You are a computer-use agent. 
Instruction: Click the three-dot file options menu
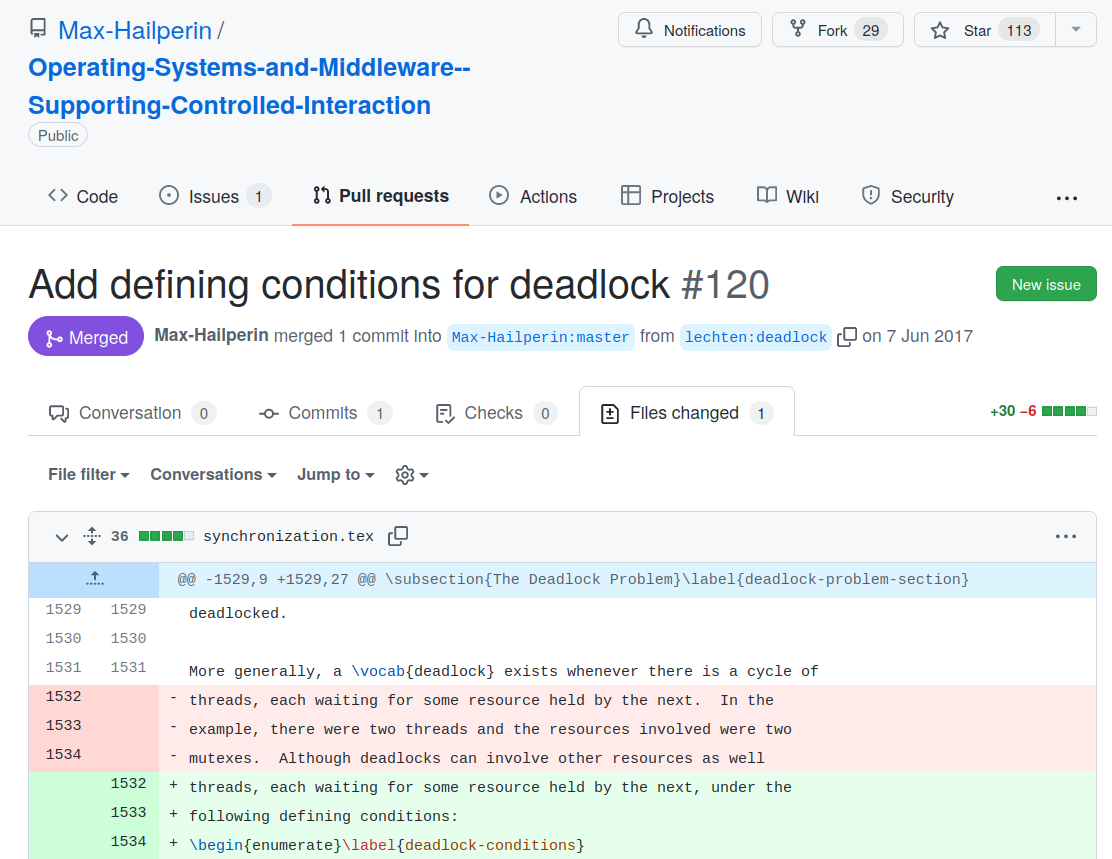[x=1066, y=536]
